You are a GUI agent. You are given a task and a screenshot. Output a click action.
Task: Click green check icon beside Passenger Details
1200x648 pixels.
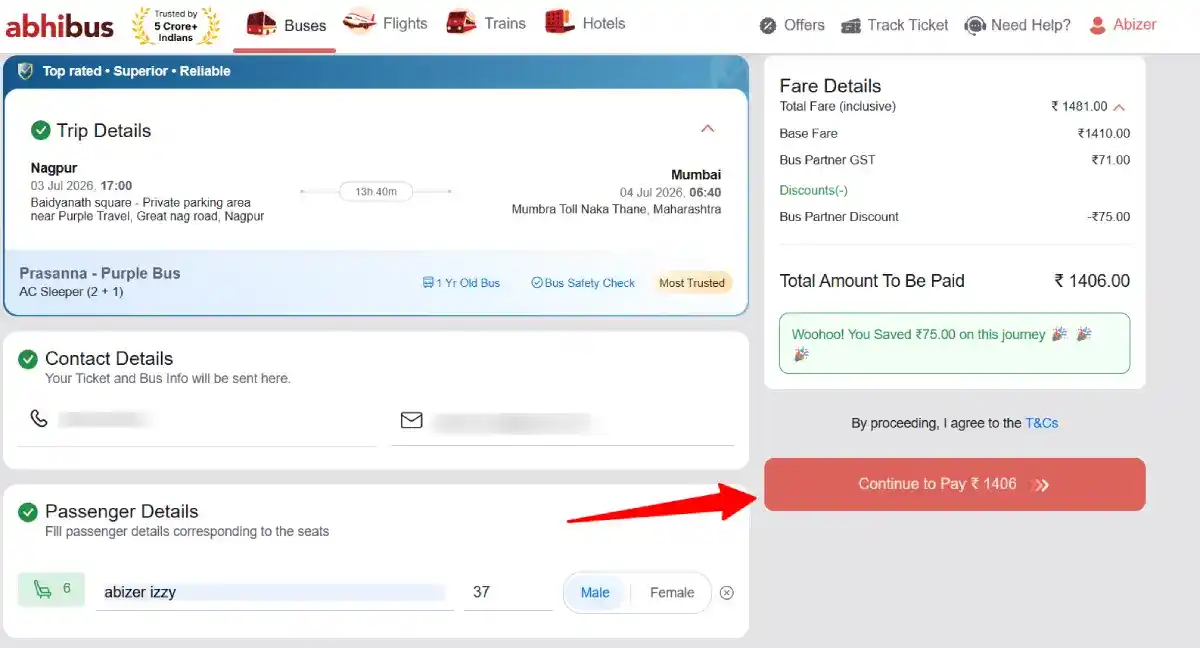(28, 512)
